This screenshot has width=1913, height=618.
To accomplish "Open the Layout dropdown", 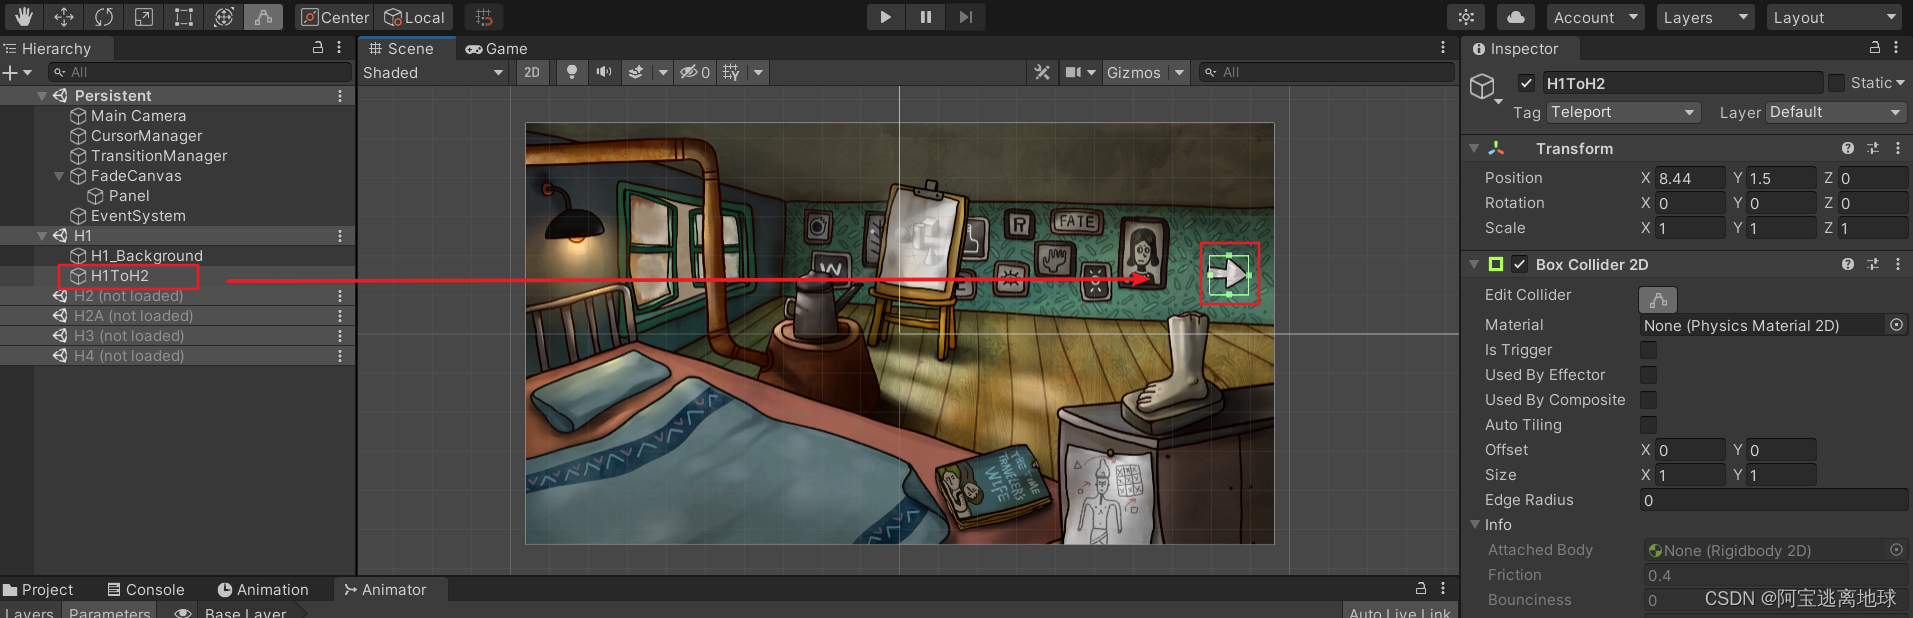I will click(x=1834, y=17).
